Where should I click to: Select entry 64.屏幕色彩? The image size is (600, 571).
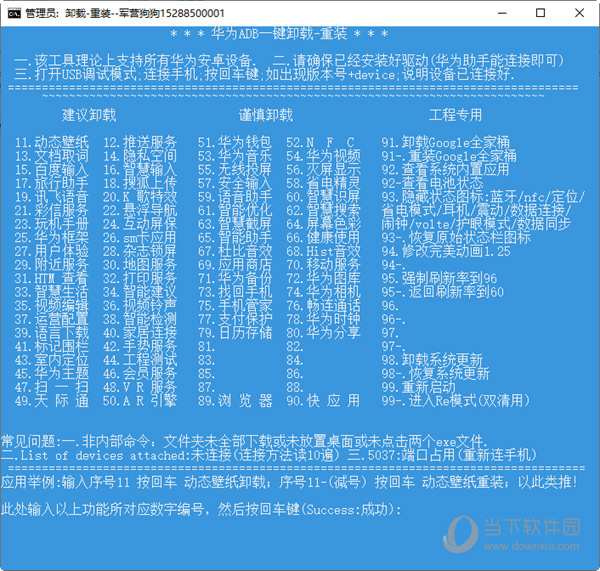[x=323, y=224]
